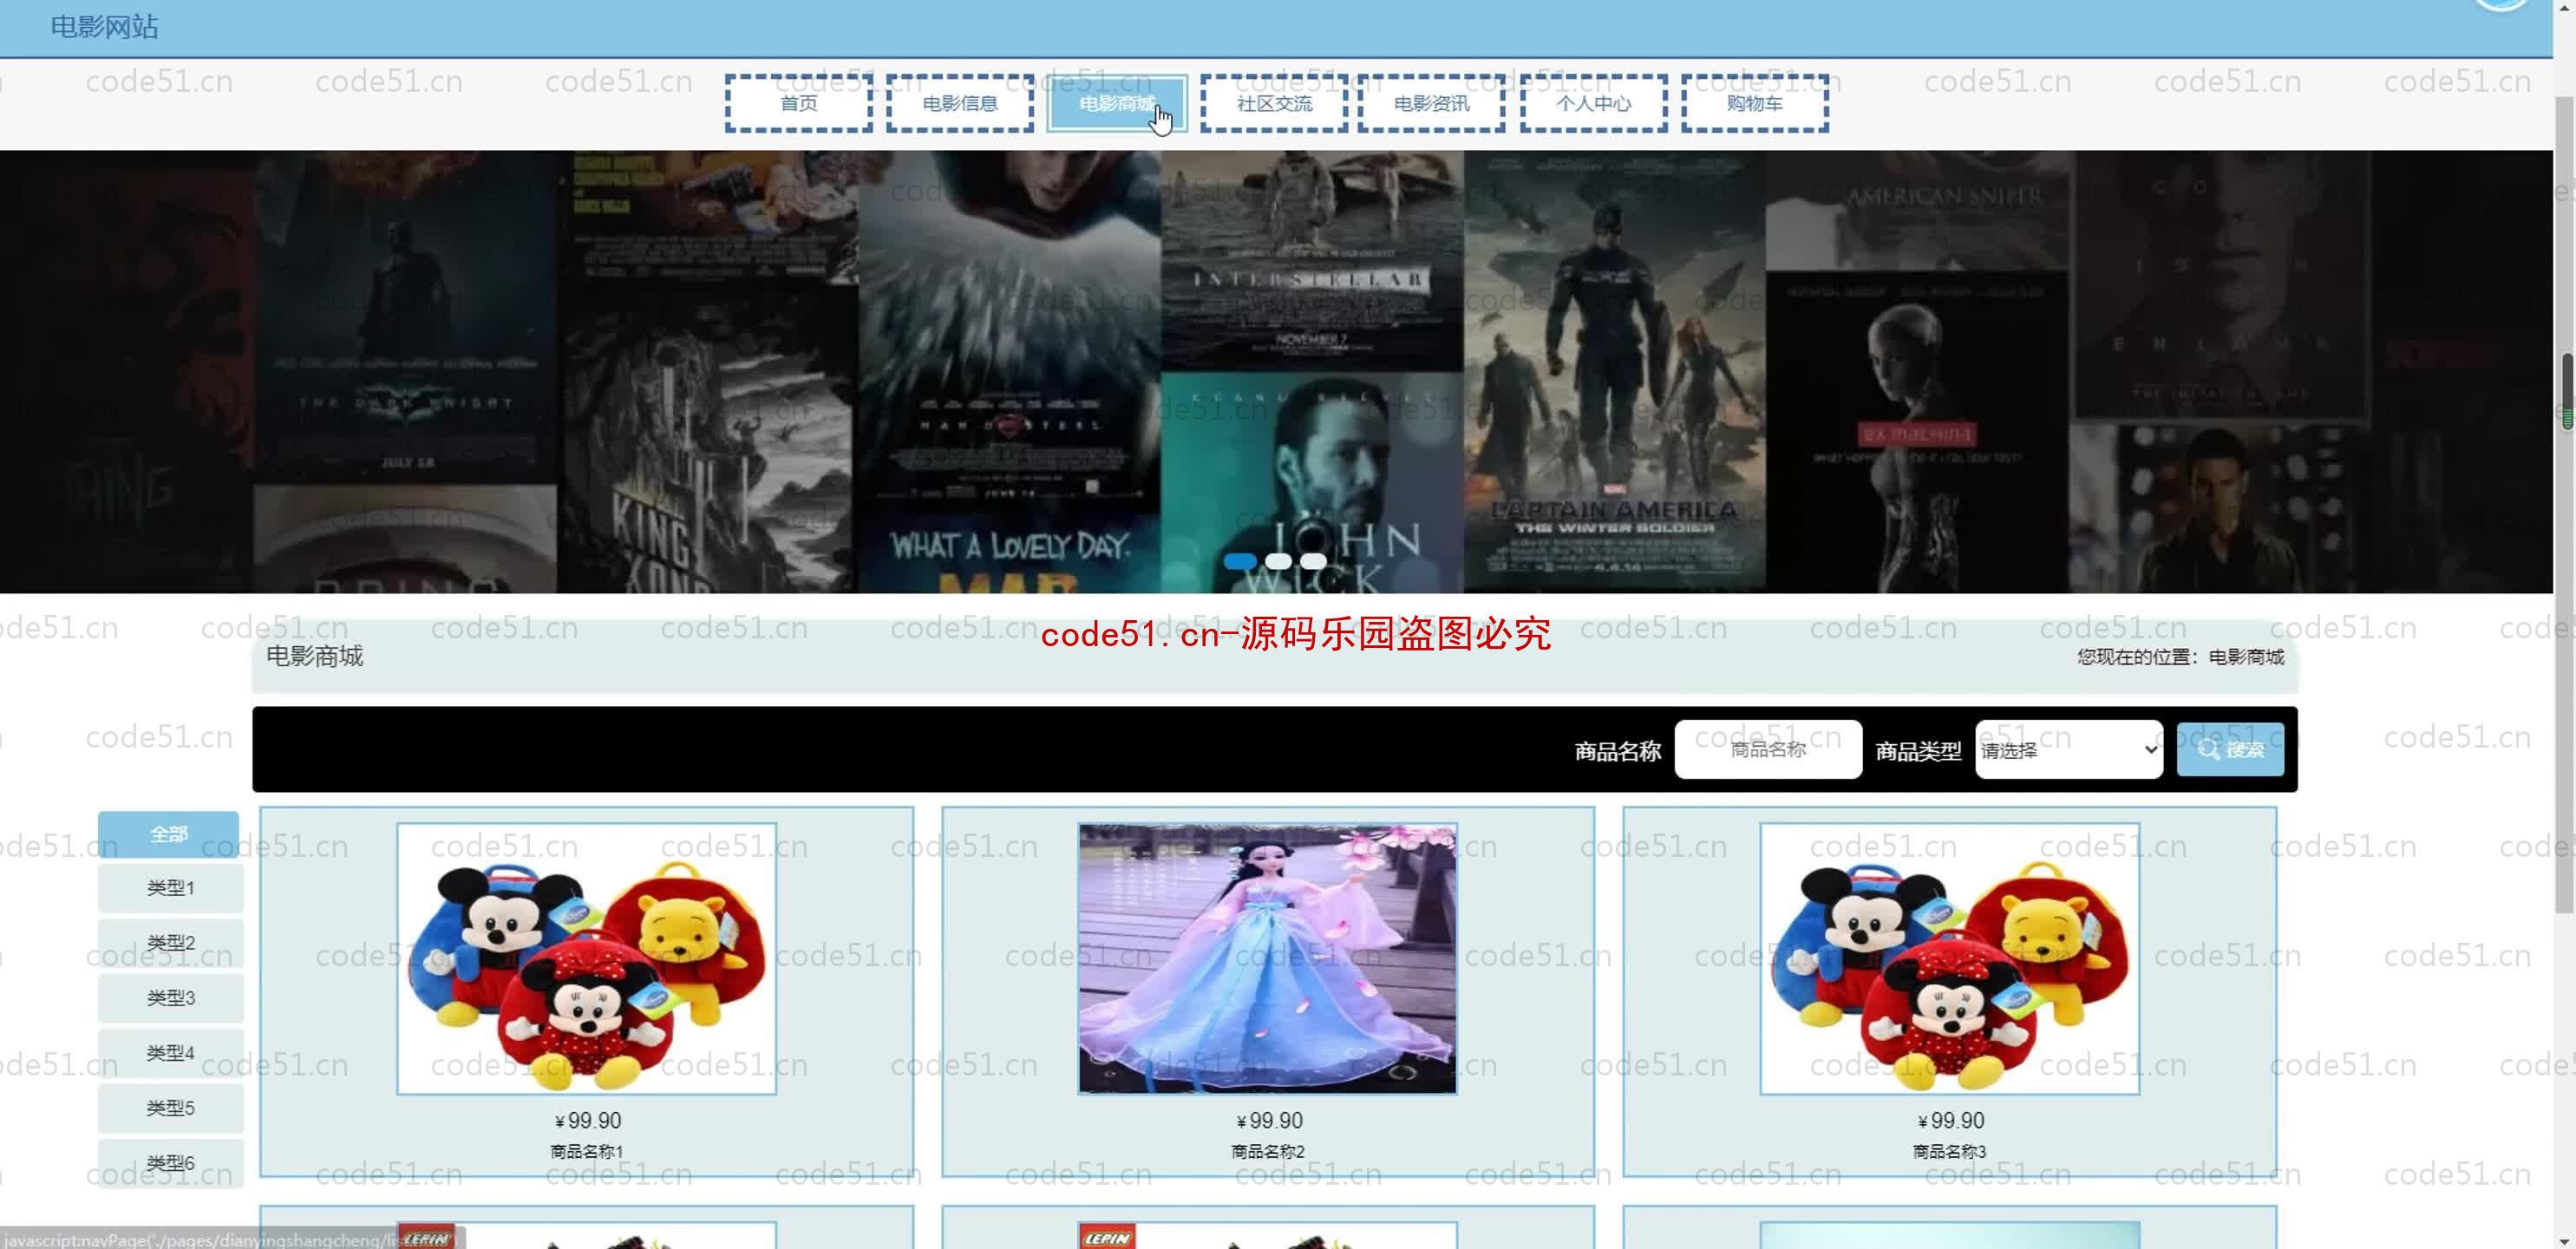This screenshot has width=2576, height=1249.
Task: Expand 类型3 product category filter
Action: (x=167, y=997)
